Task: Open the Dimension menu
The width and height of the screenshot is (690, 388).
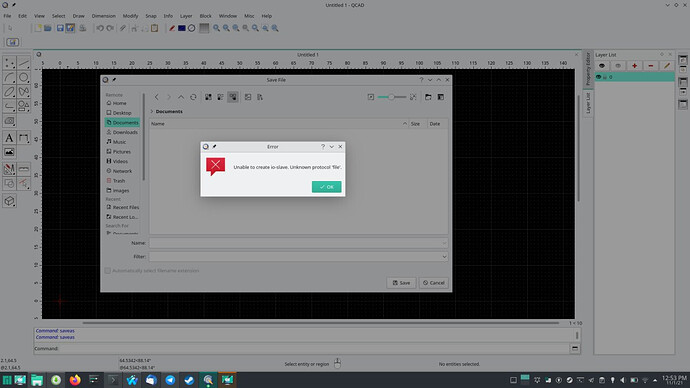Action: coord(103,16)
